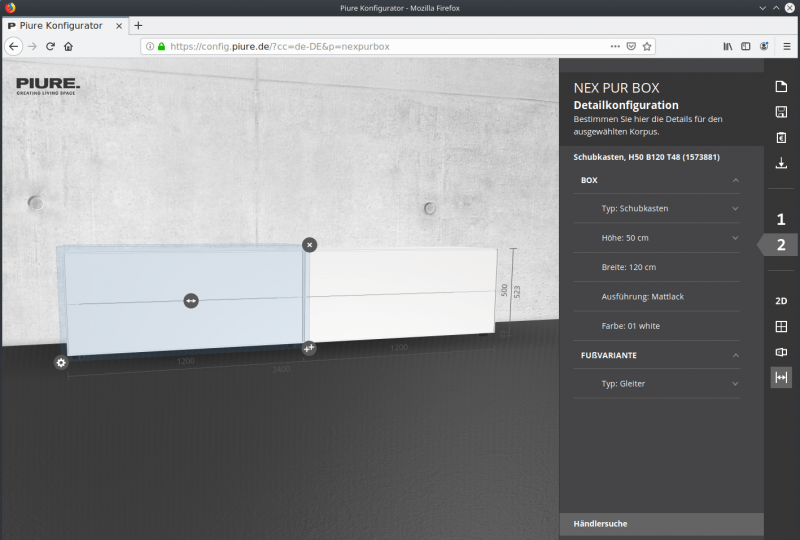
Task: Click the horizontal move arrows handle
Action: point(191,301)
